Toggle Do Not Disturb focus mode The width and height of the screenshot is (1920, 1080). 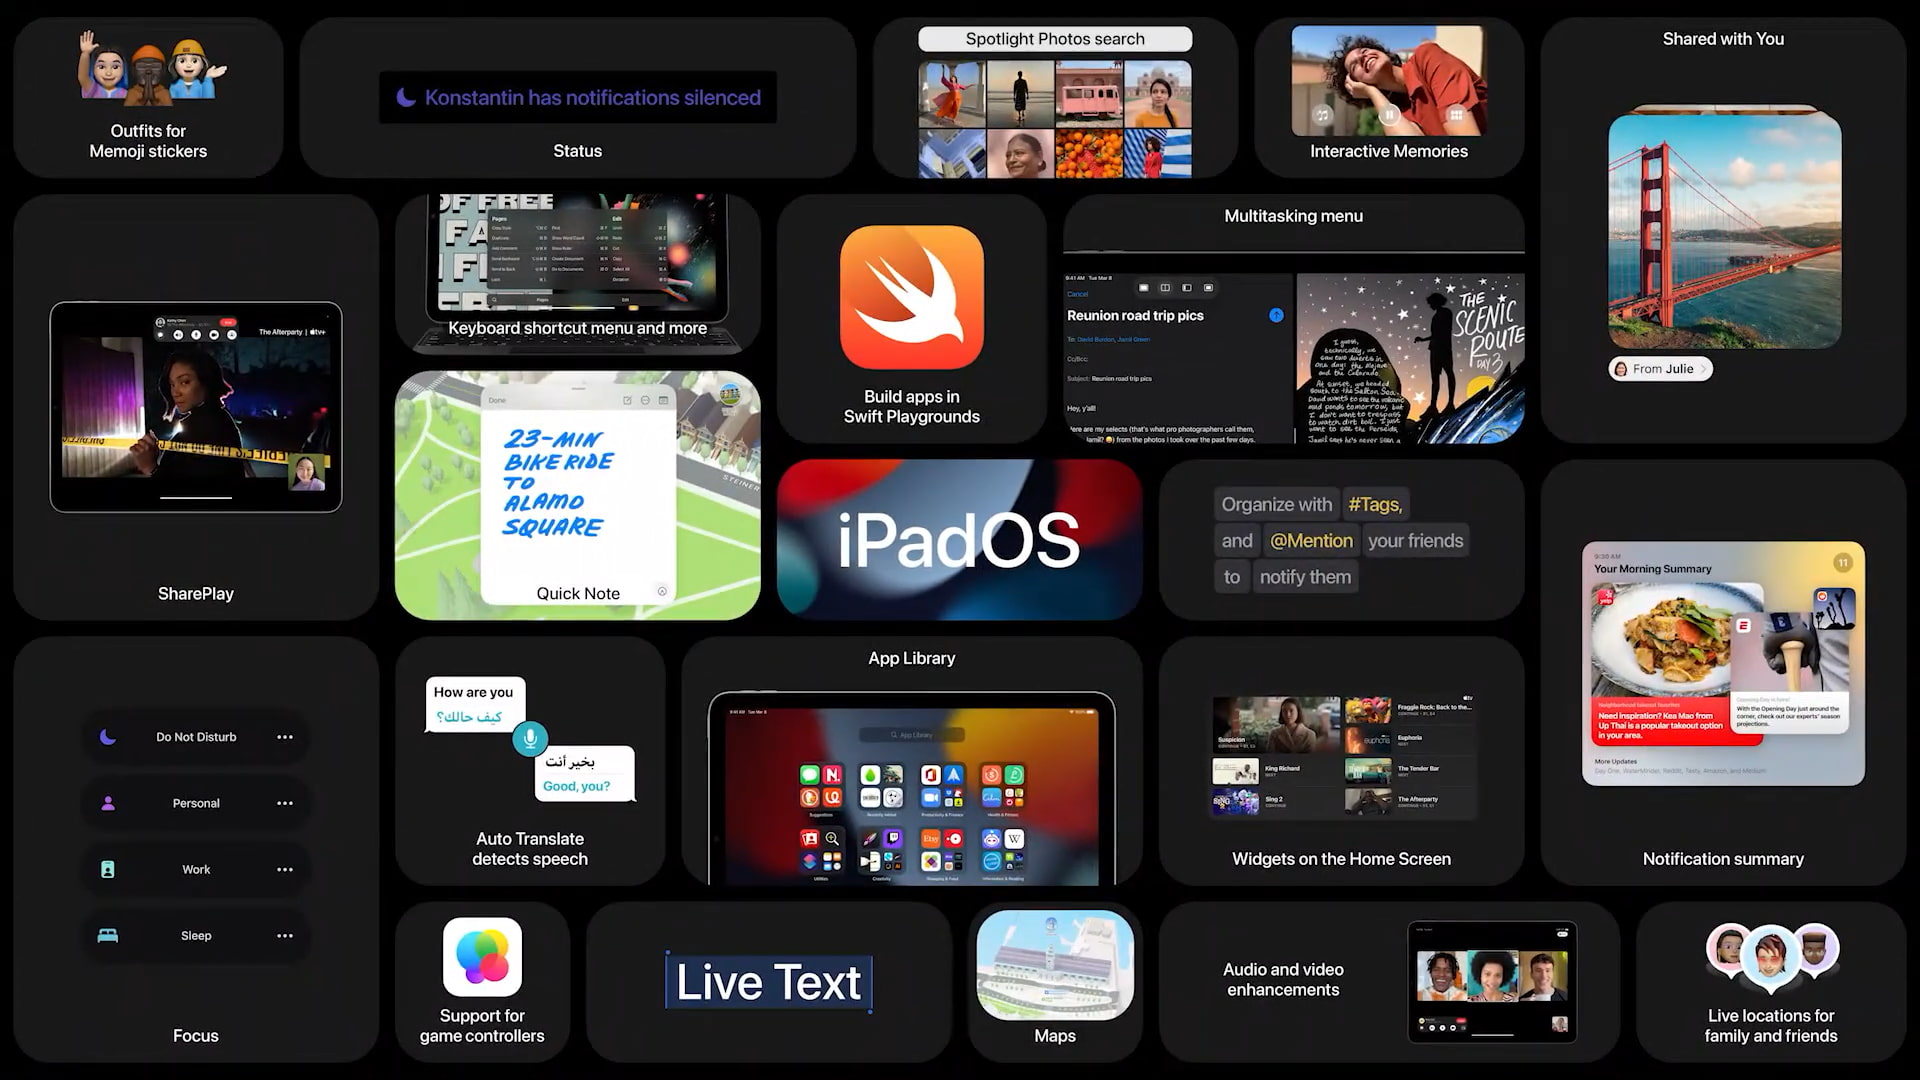pyautogui.click(x=195, y=736)
